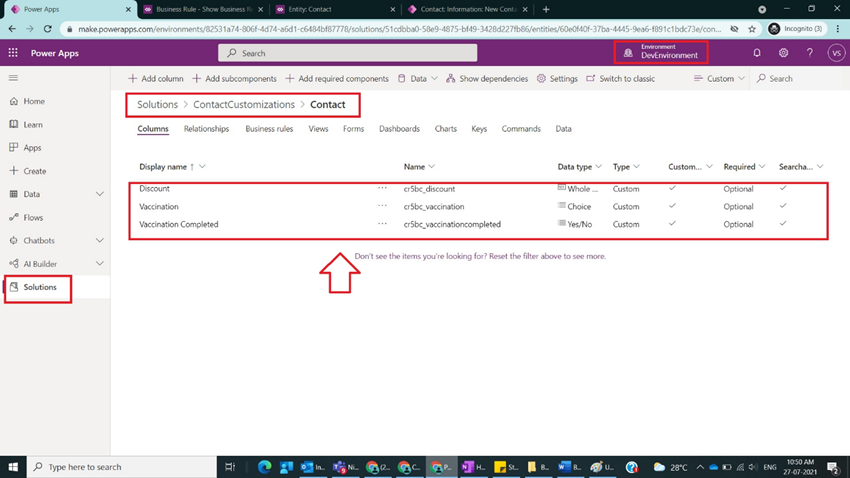Click Add required components command
This screenshot has width=850, height=478.
pyautogui.click(x=337, y=79)
